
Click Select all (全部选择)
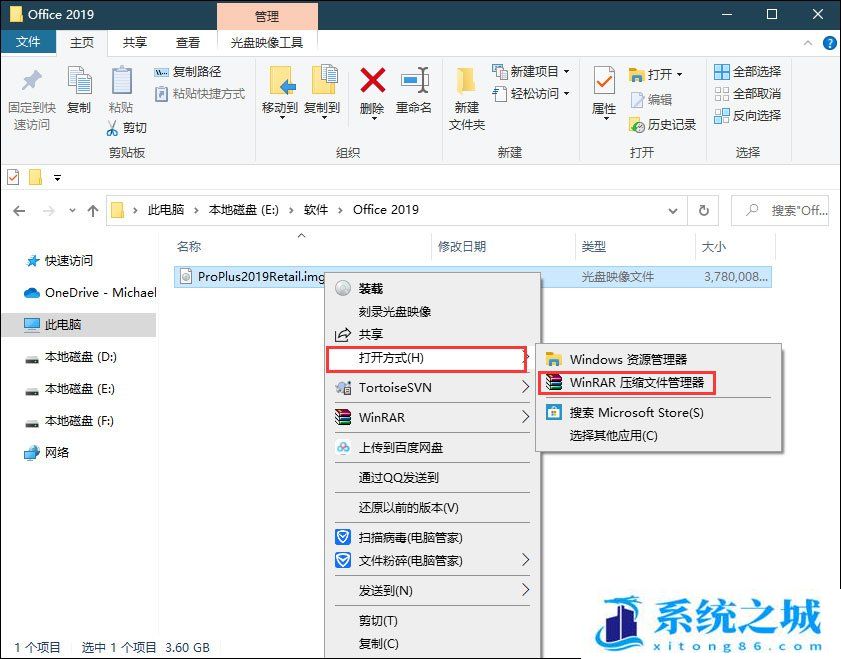point(747,71)
